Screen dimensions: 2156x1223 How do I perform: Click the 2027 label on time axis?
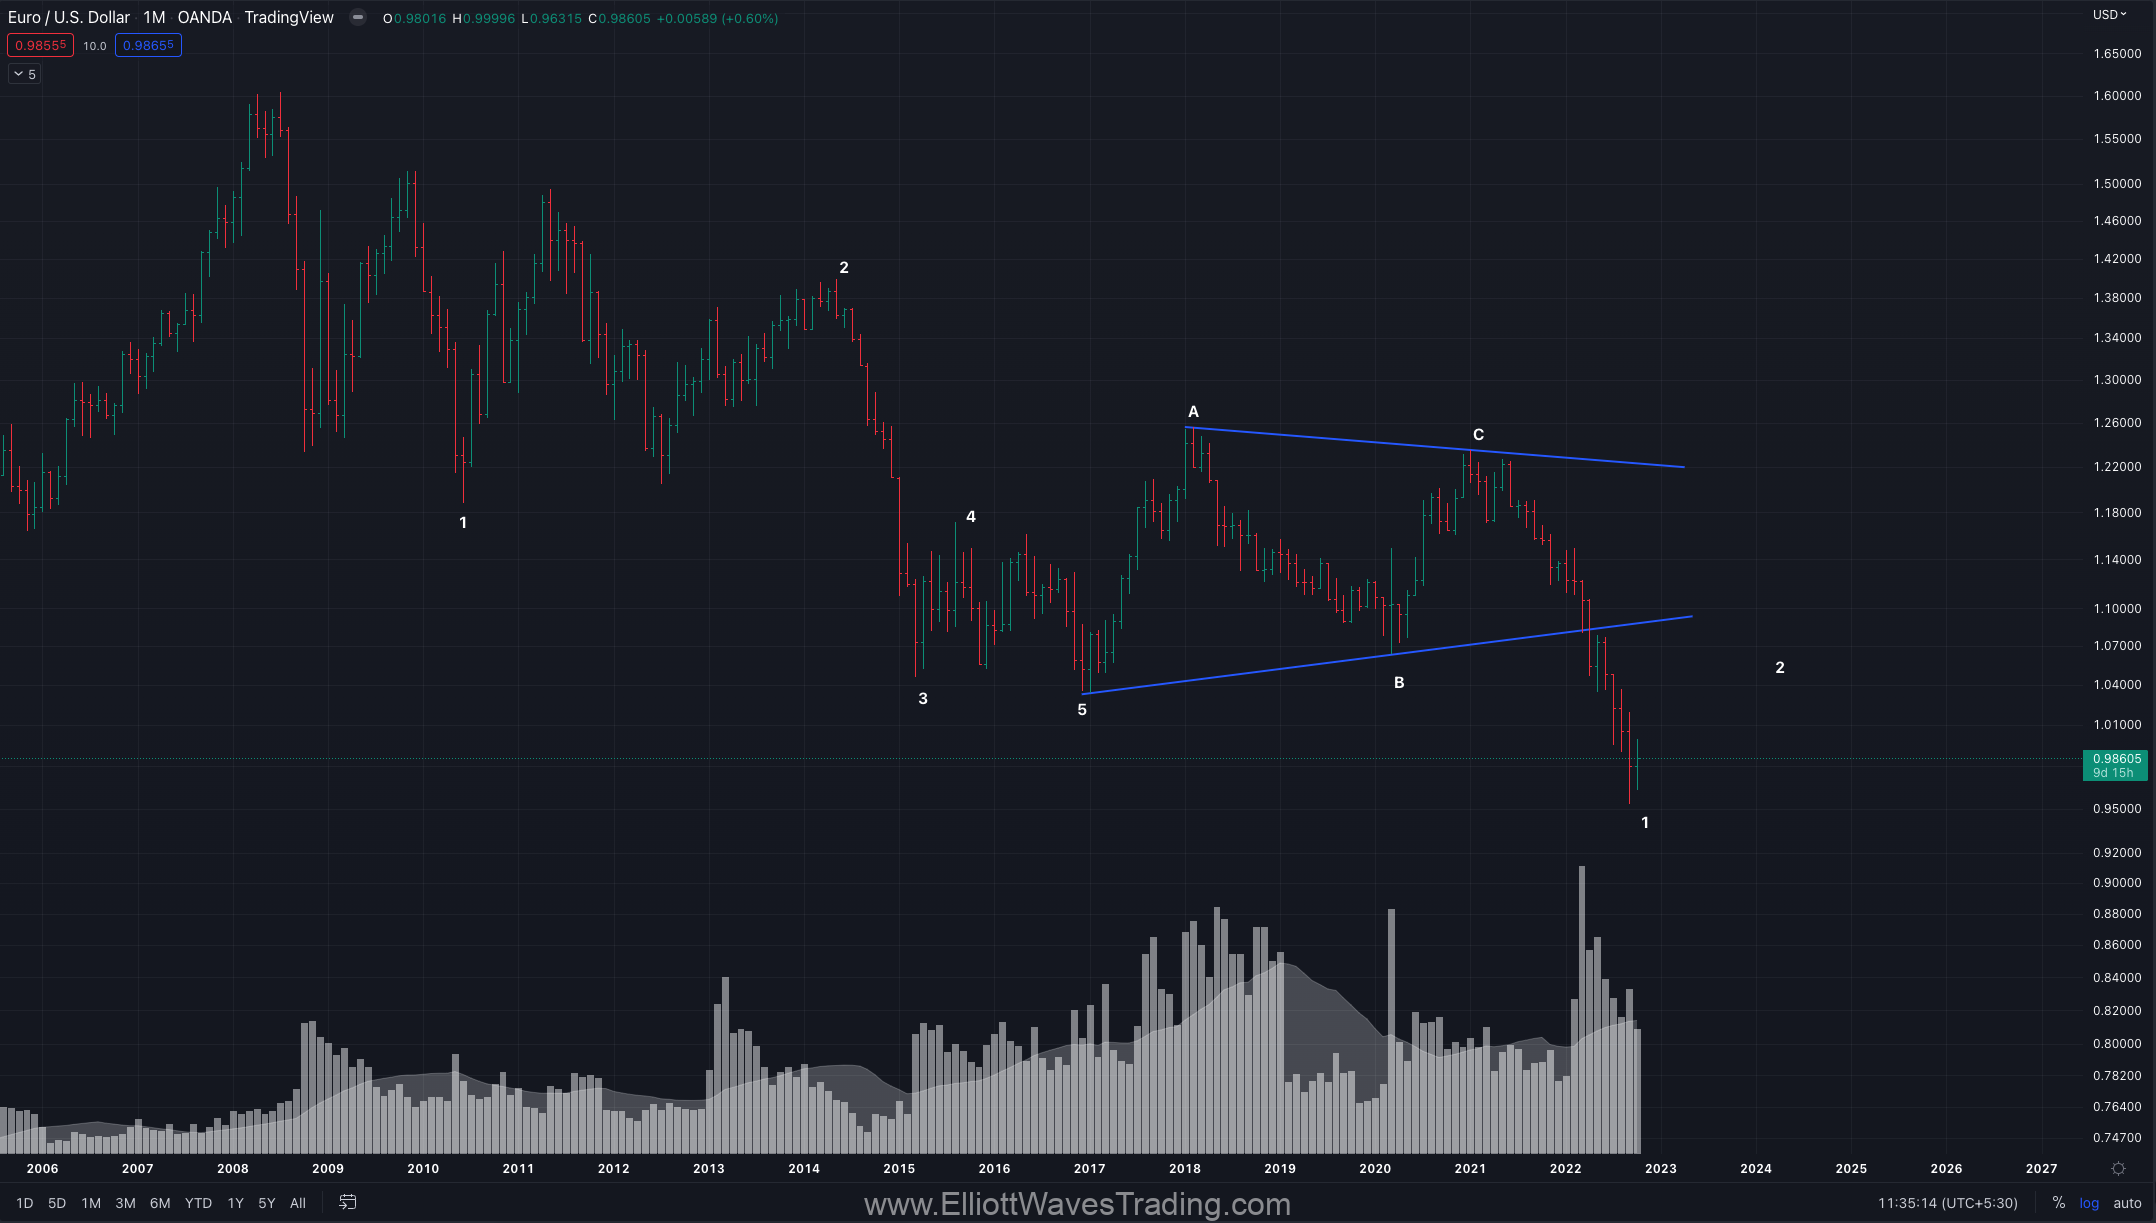click(x=2042, y=1168)
